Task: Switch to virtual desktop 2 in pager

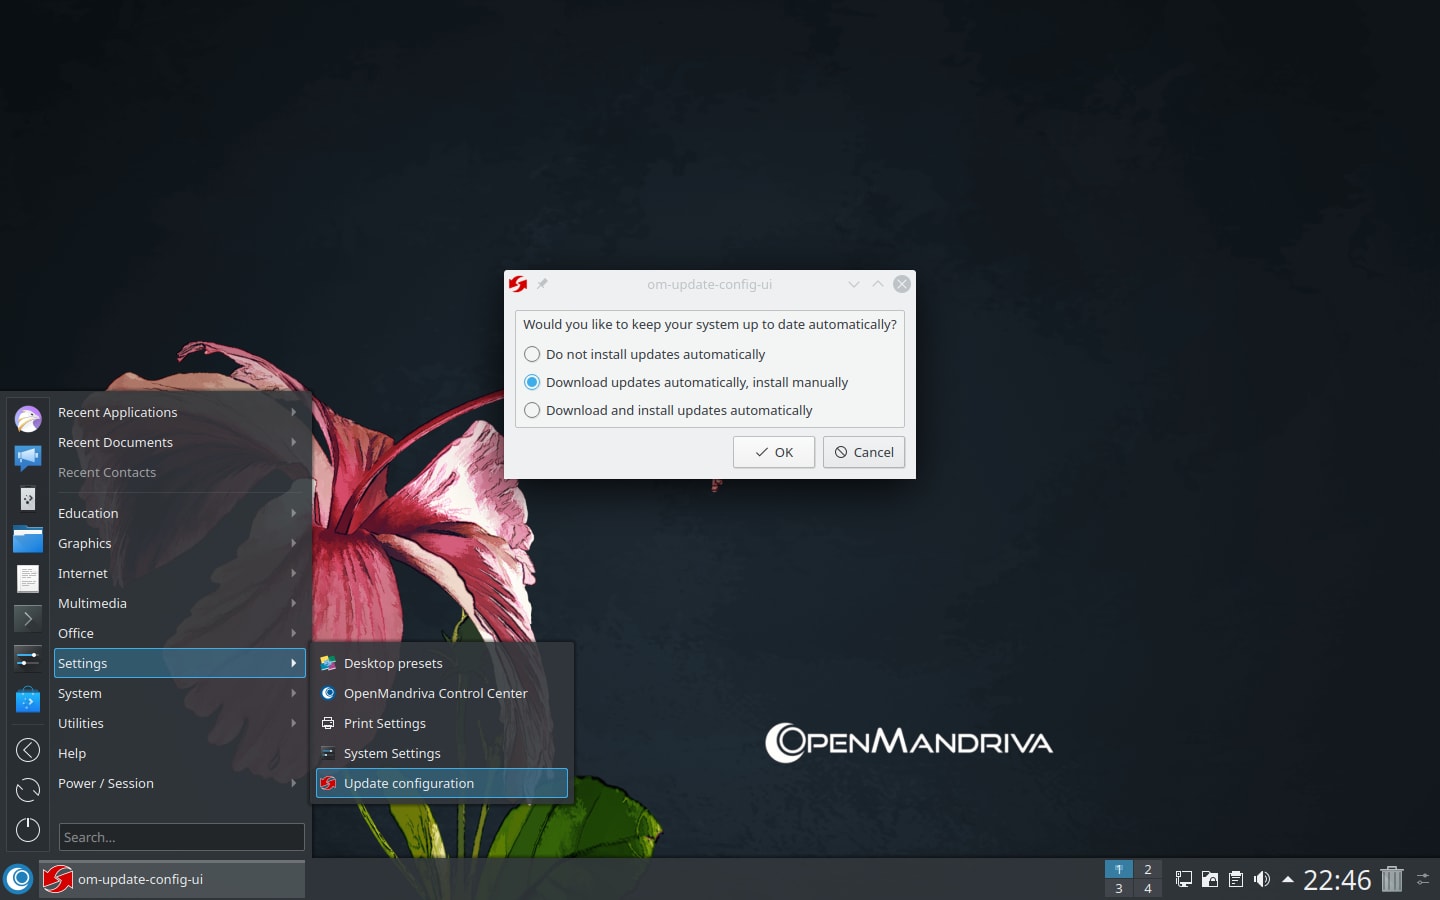Action: click(x=1148, y=869)
